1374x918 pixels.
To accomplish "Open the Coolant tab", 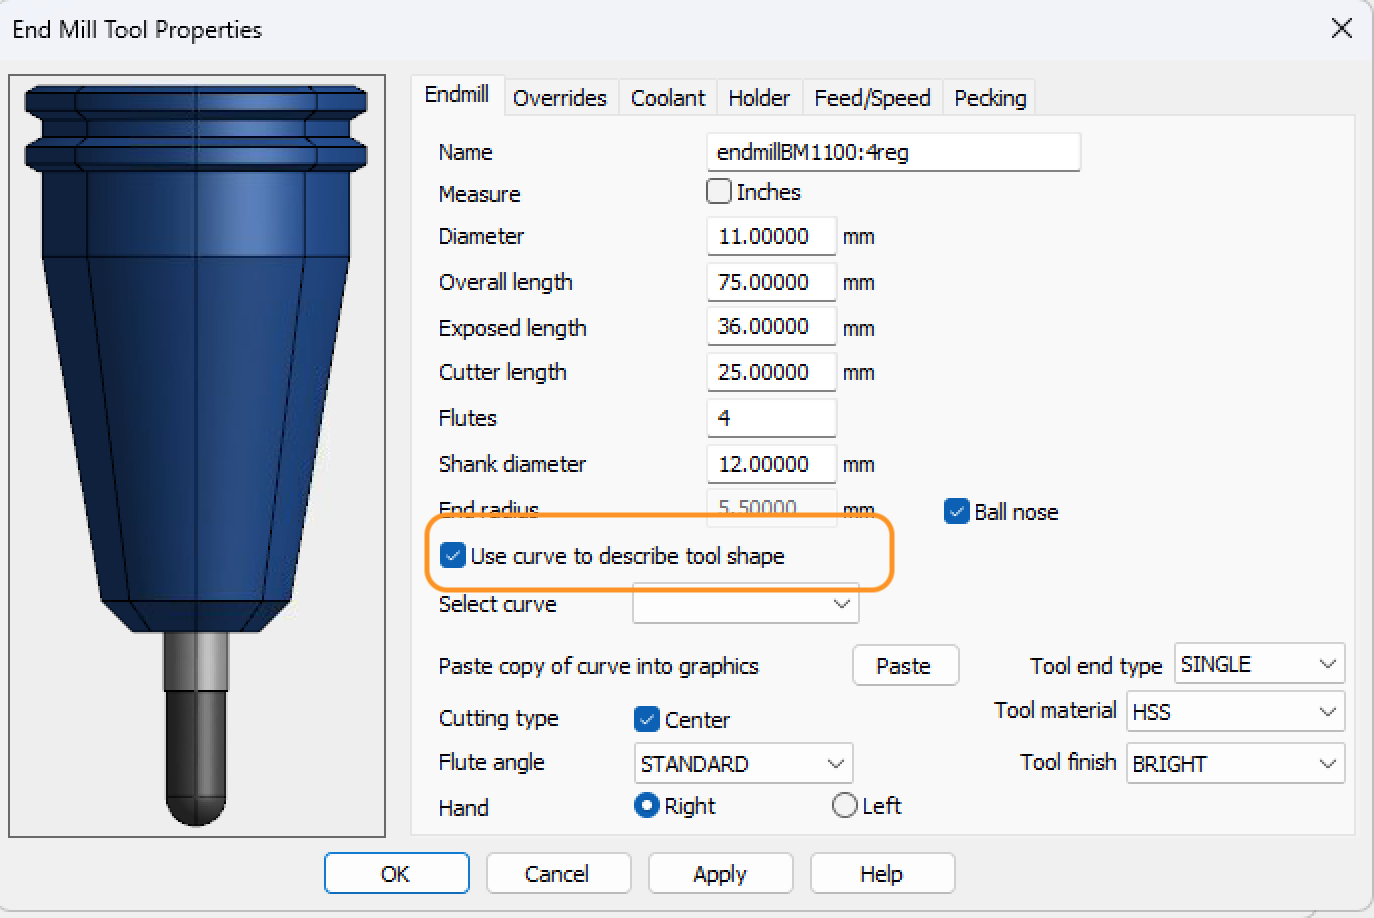I will 667,97.
